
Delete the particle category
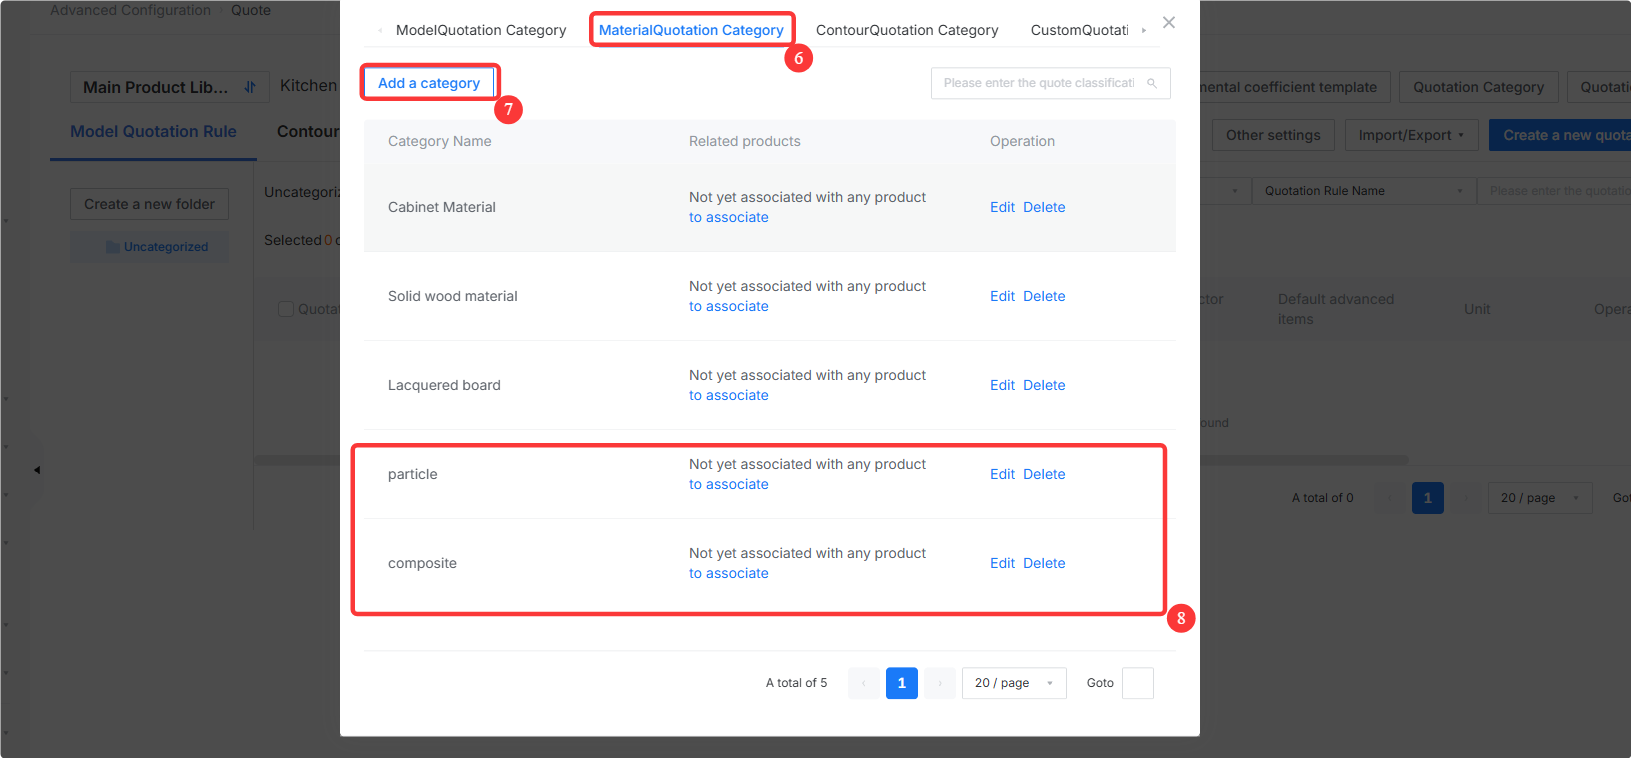coord(1044,474)
